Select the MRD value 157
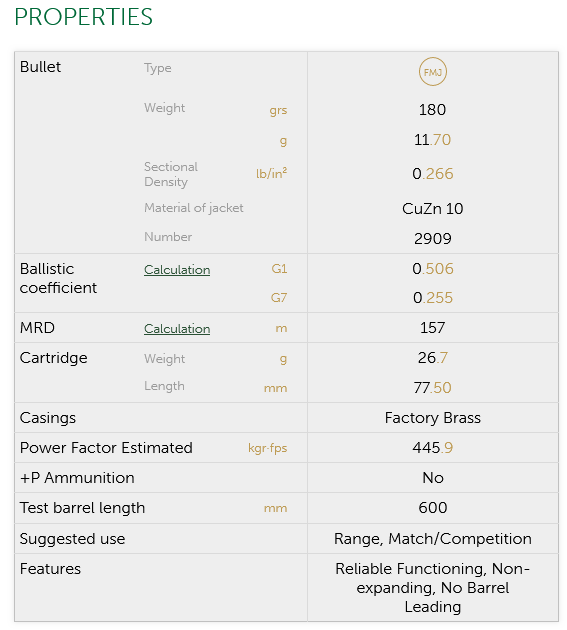The image size is (567, 630). pyautogui.click(x=432, y=328)
